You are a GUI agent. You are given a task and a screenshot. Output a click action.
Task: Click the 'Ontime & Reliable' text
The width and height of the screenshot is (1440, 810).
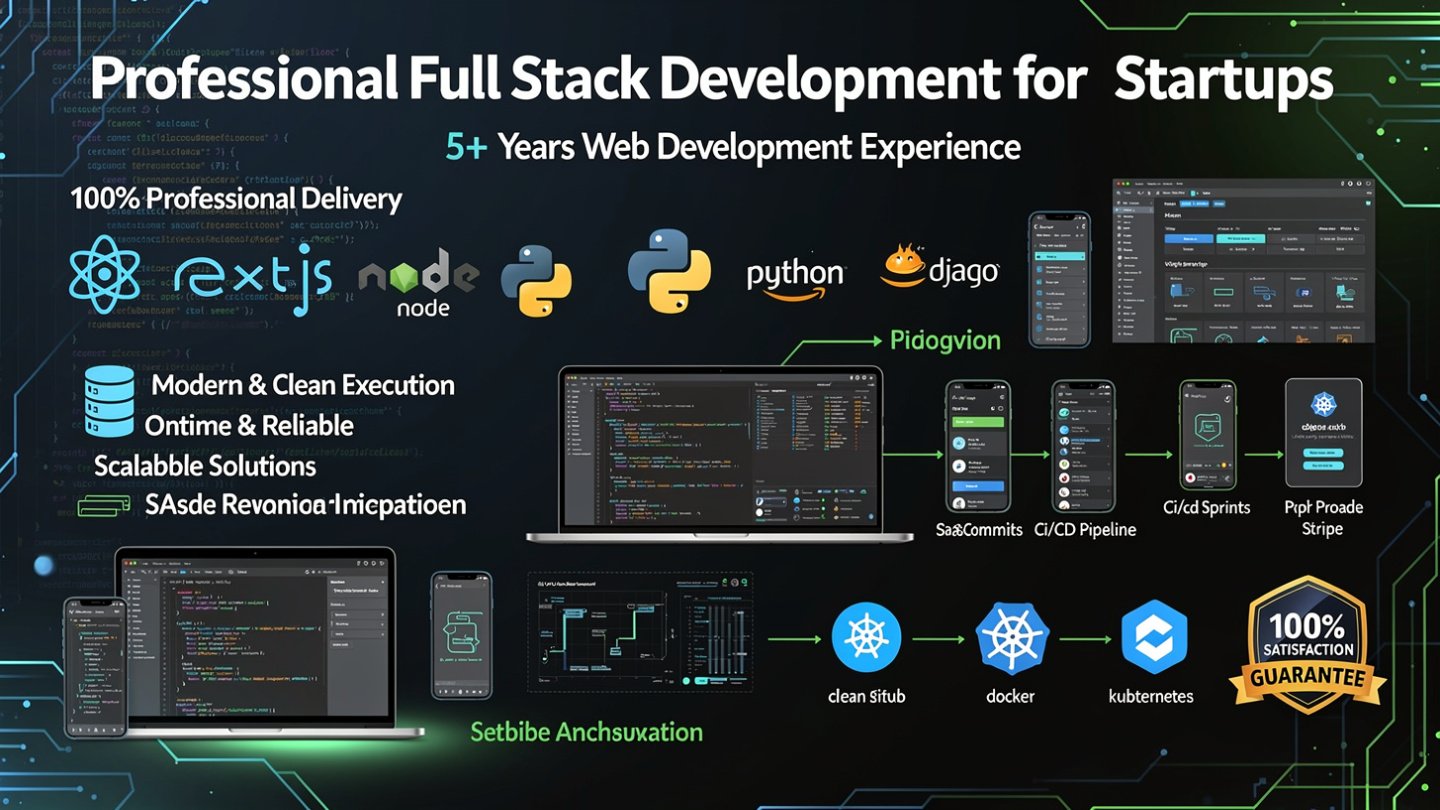(x=249, y=425)
